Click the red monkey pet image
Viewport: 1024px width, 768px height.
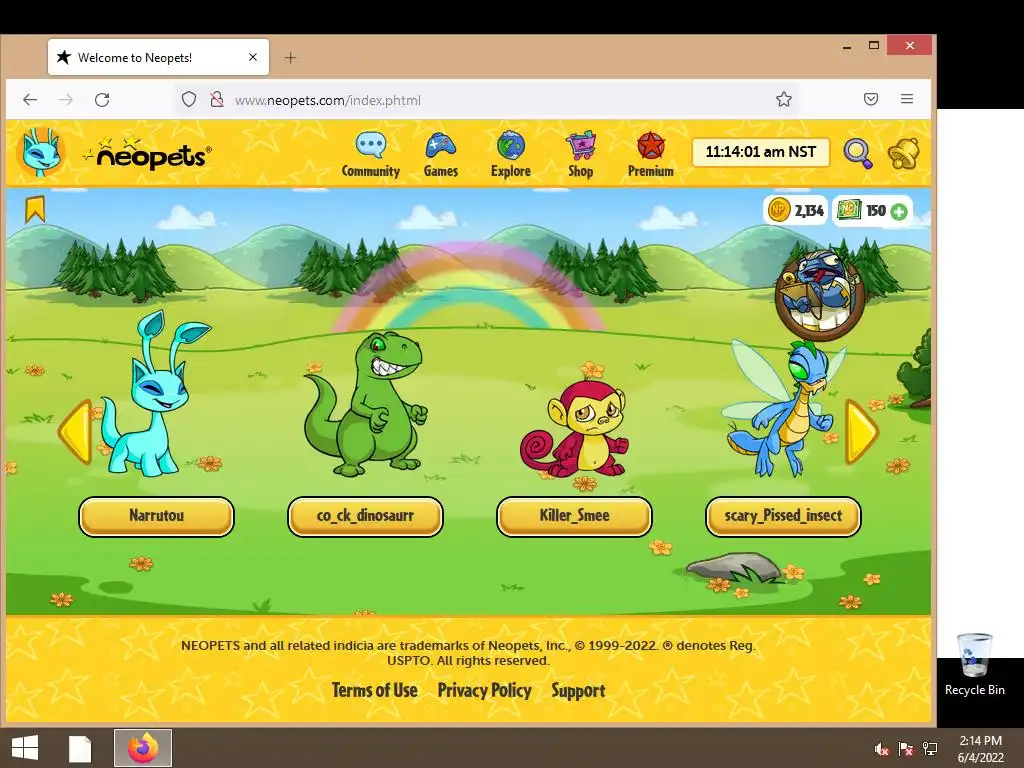(575, 430)
